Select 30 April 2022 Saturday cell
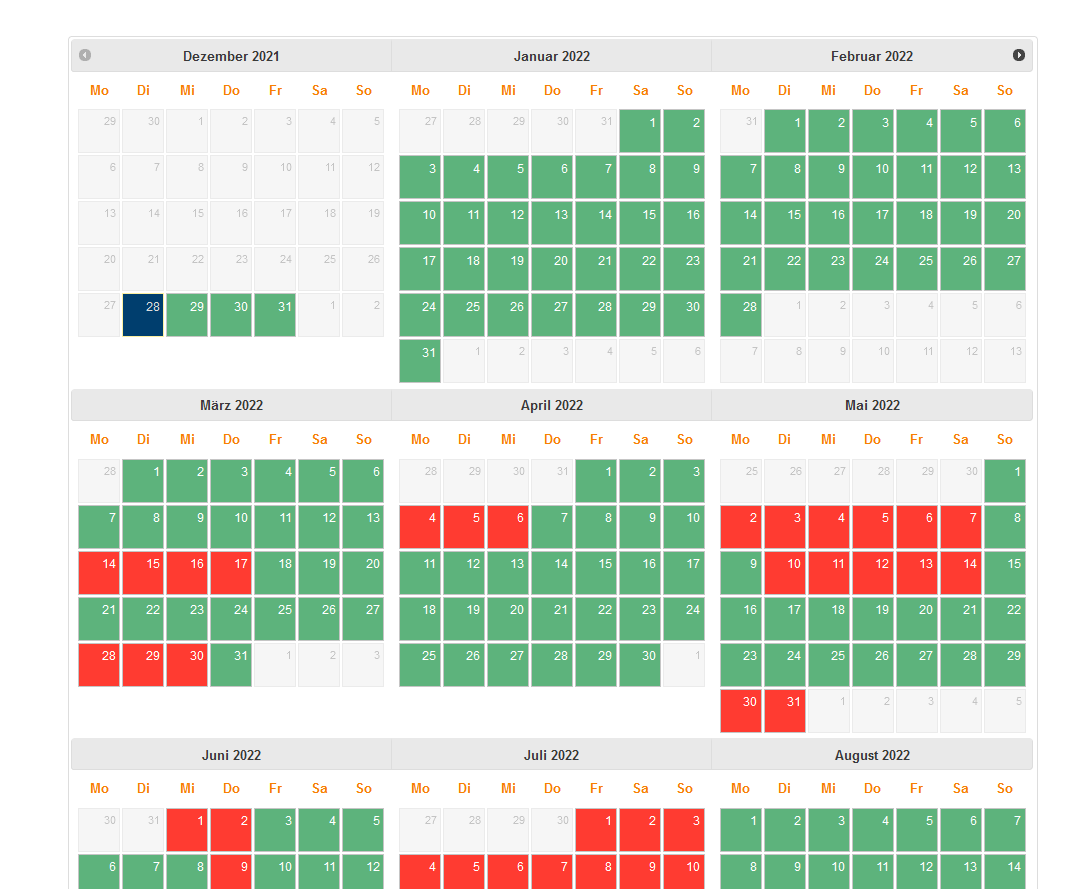This screenshot has height=889, width=1087. [x=640, y=664]
